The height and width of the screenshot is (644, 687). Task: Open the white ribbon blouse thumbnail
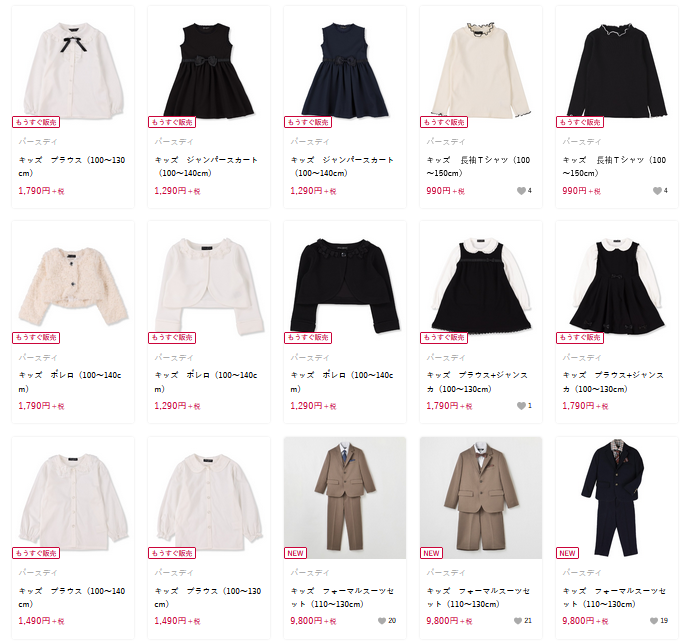73,68
